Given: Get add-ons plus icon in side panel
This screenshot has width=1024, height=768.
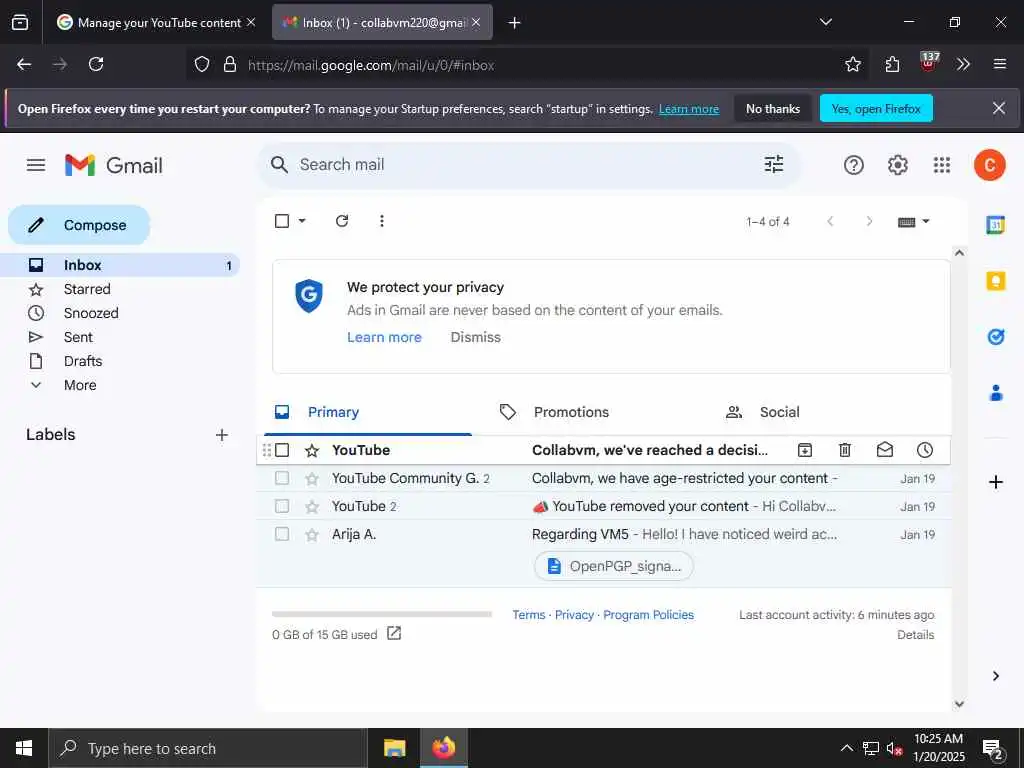Looking at the screenshot, I should coord(995,482).
